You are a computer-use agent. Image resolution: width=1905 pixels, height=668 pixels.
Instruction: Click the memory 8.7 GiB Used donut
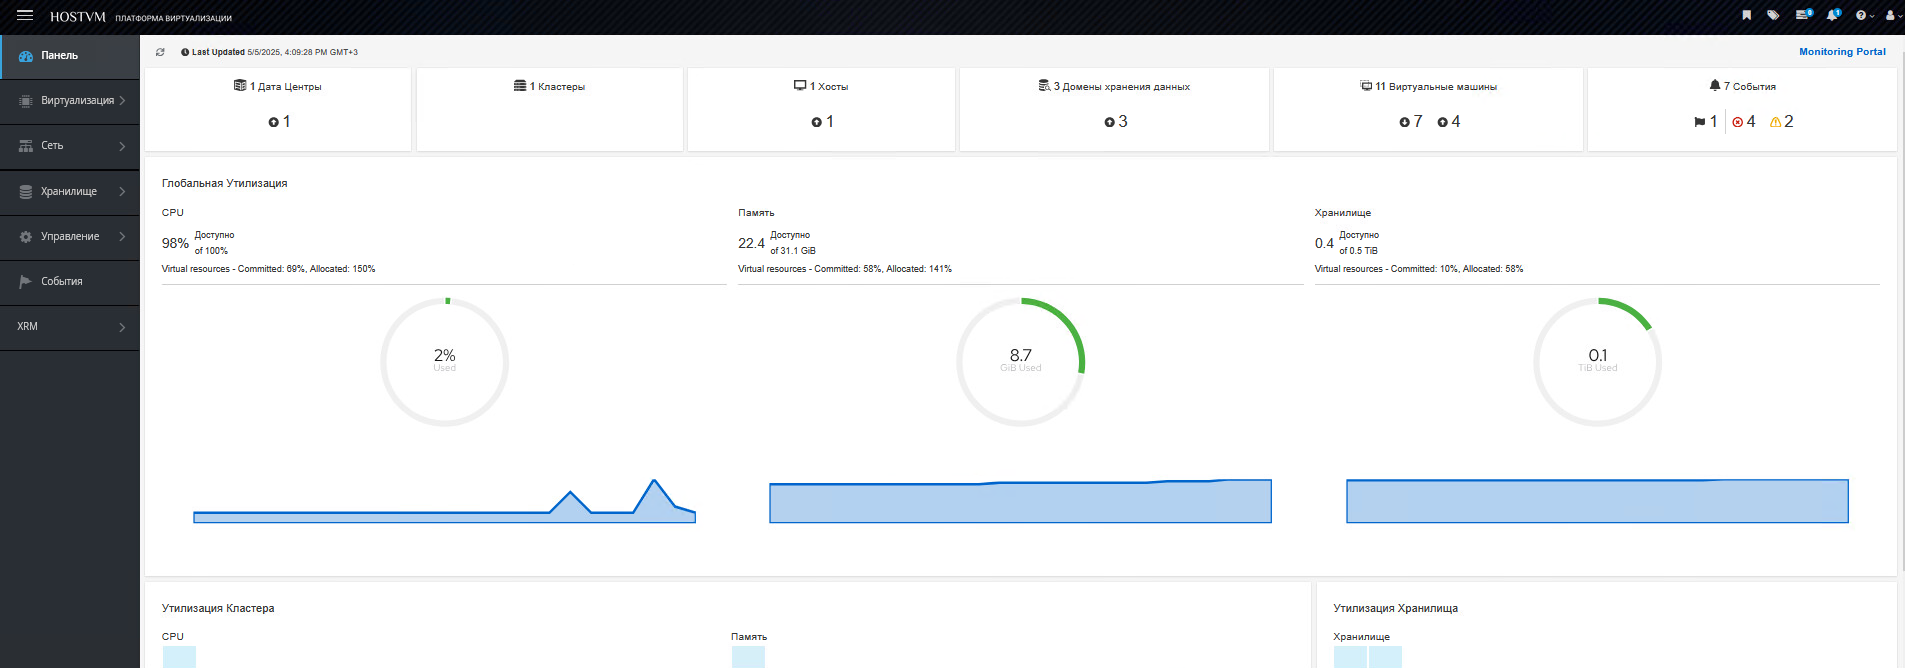[1021, 362]
